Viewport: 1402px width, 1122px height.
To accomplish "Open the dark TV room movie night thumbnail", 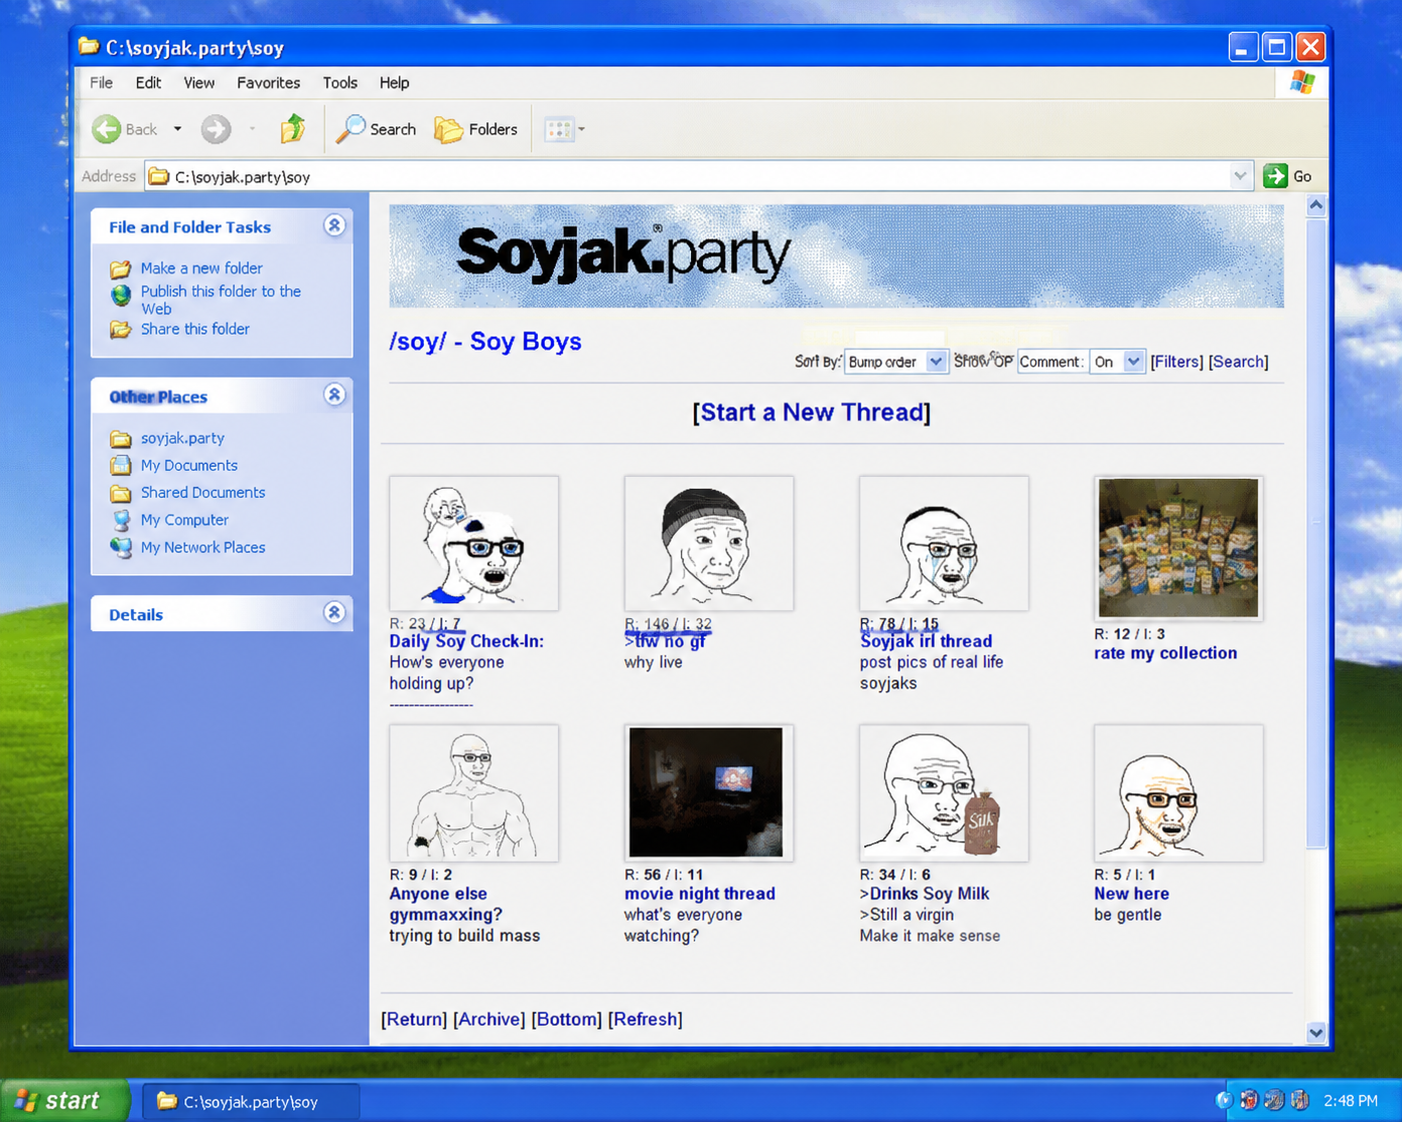I will click(709, 793).
